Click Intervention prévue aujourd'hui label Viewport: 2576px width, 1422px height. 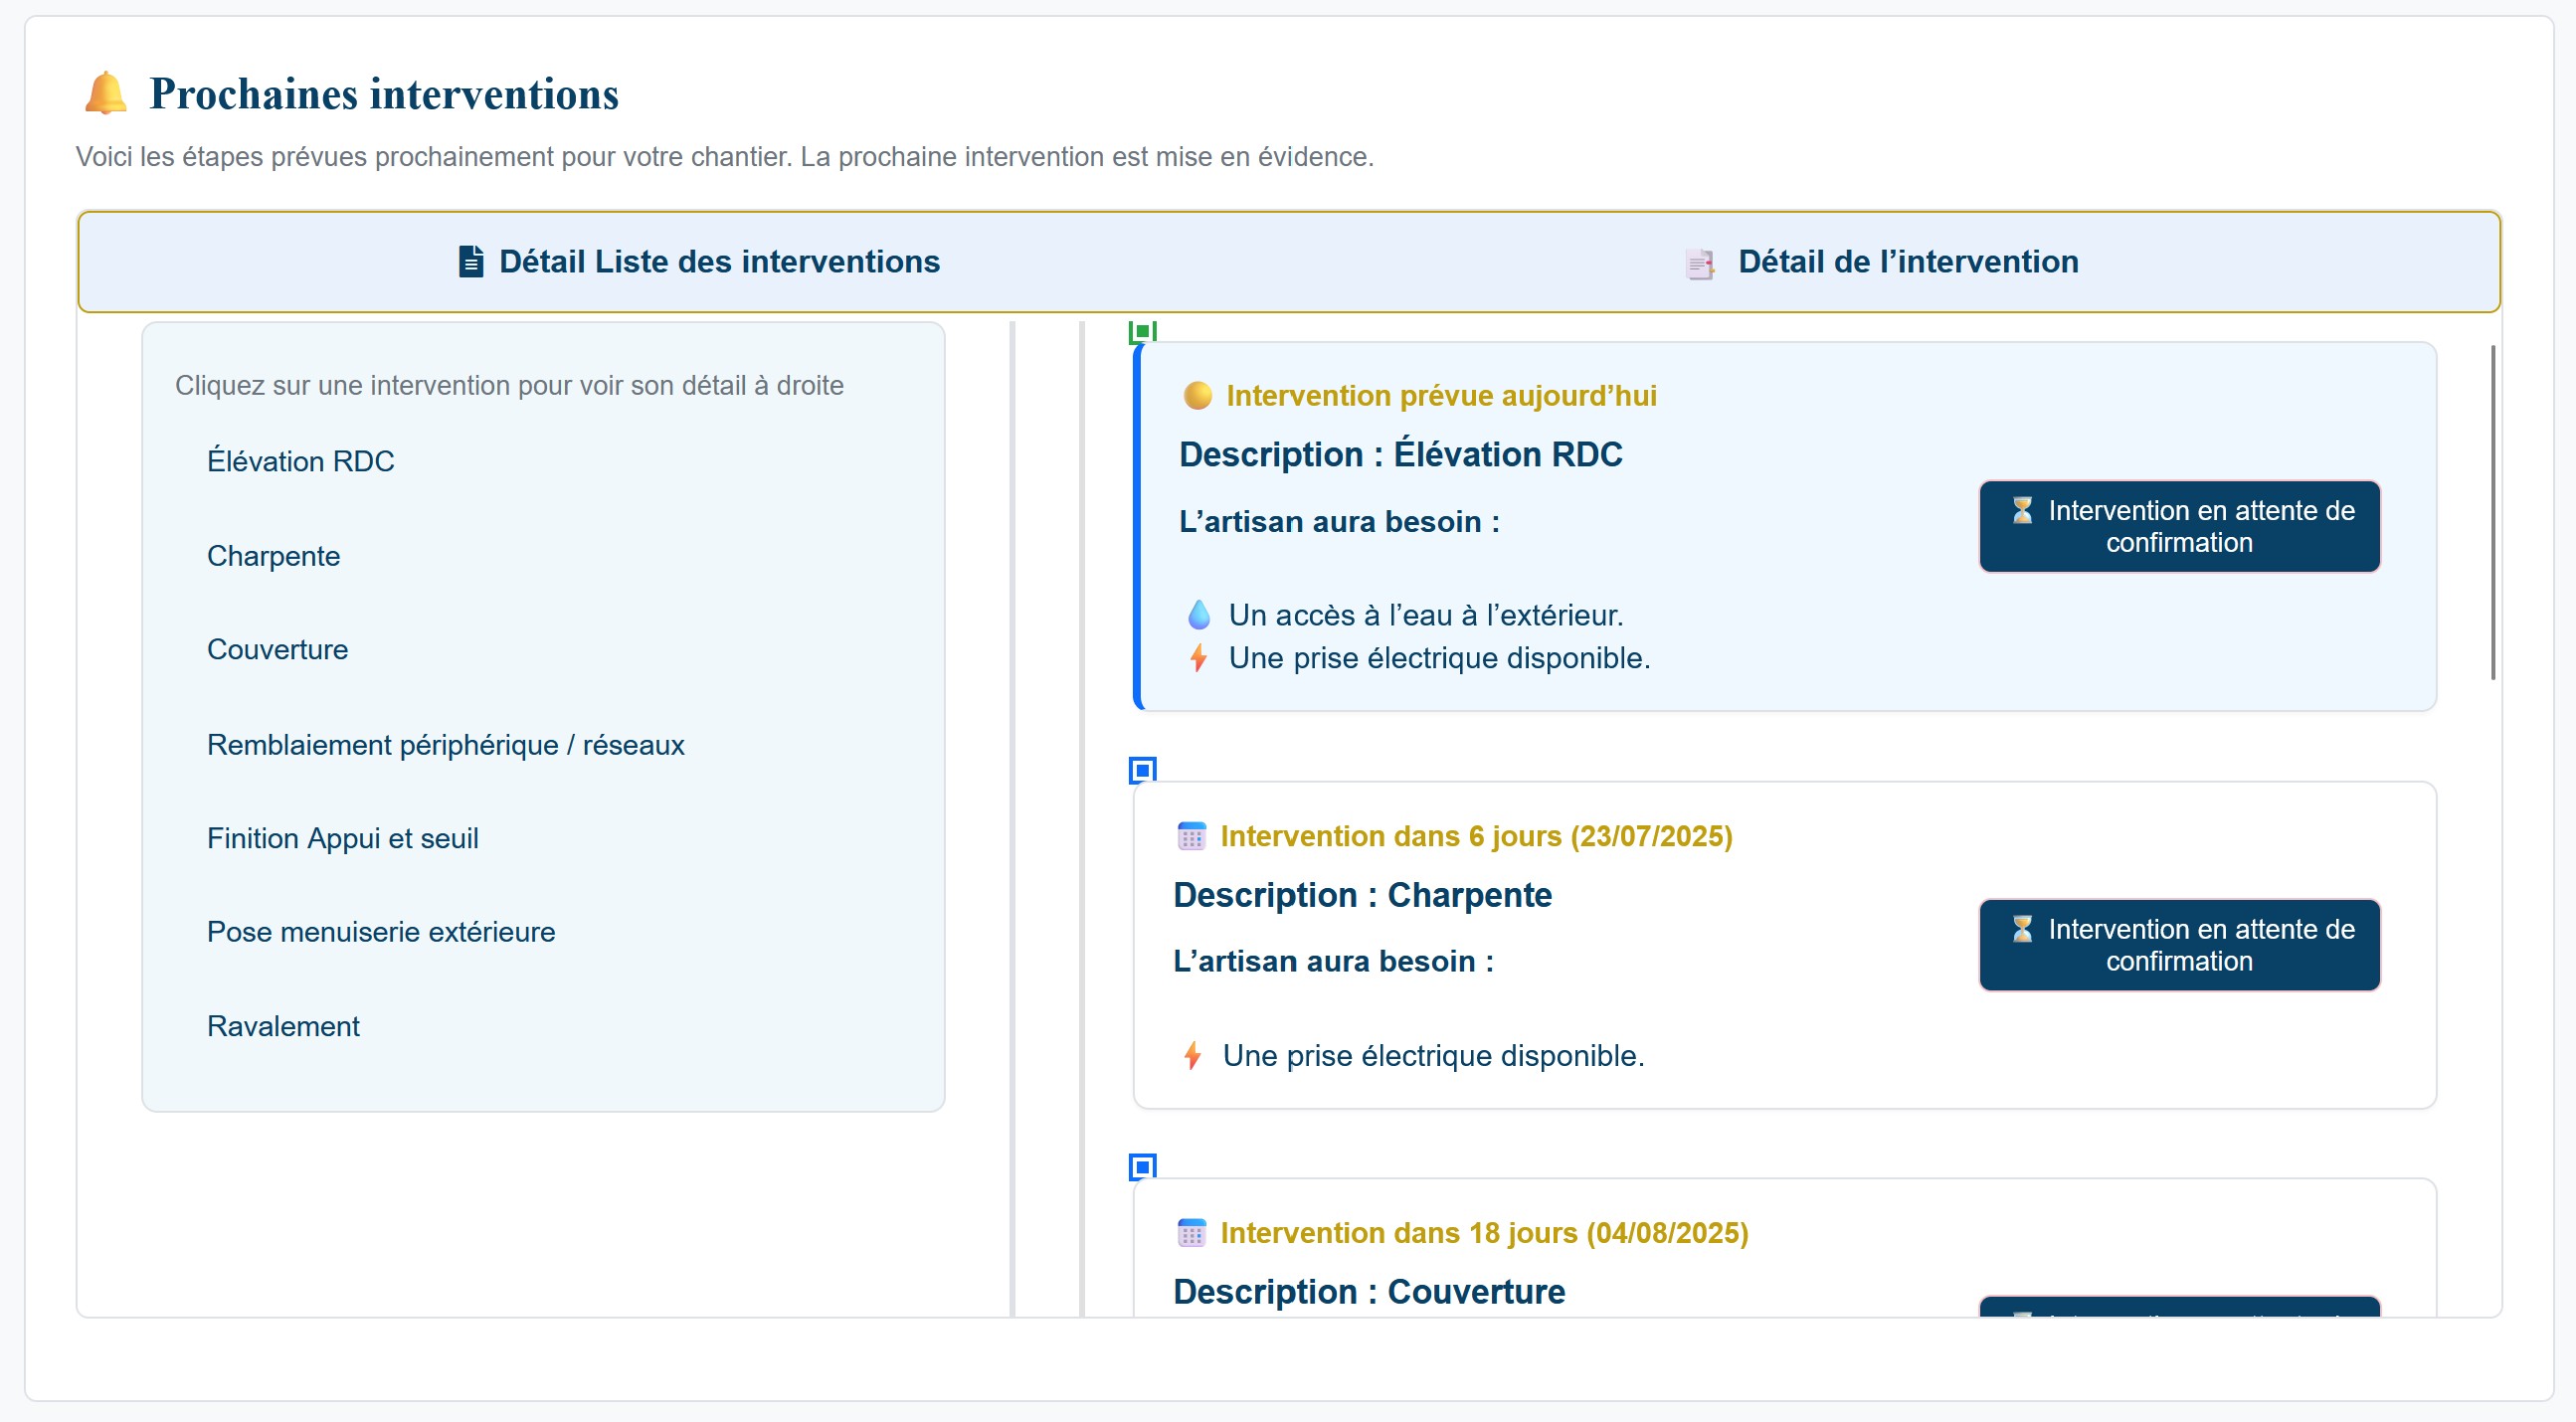tap(1441, 396)
